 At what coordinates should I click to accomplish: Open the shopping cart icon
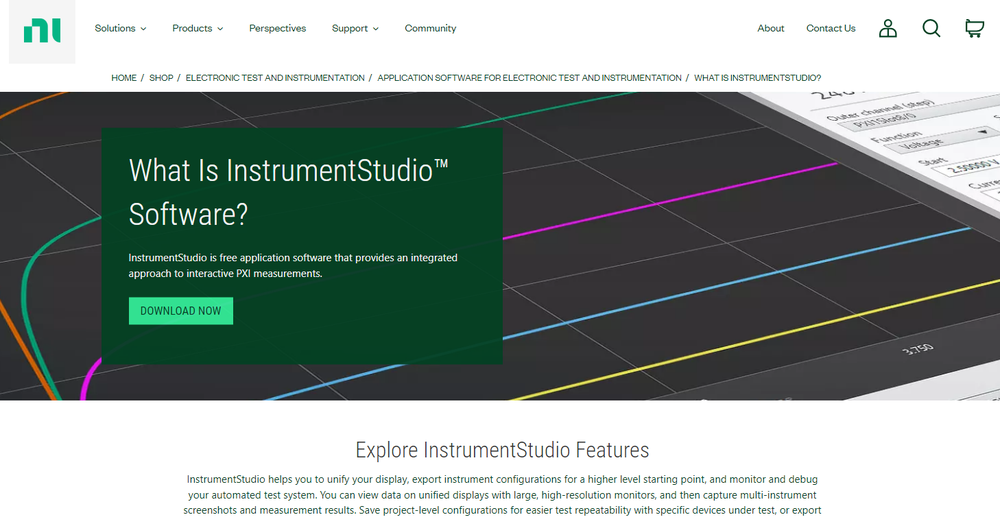pos(974,28)
